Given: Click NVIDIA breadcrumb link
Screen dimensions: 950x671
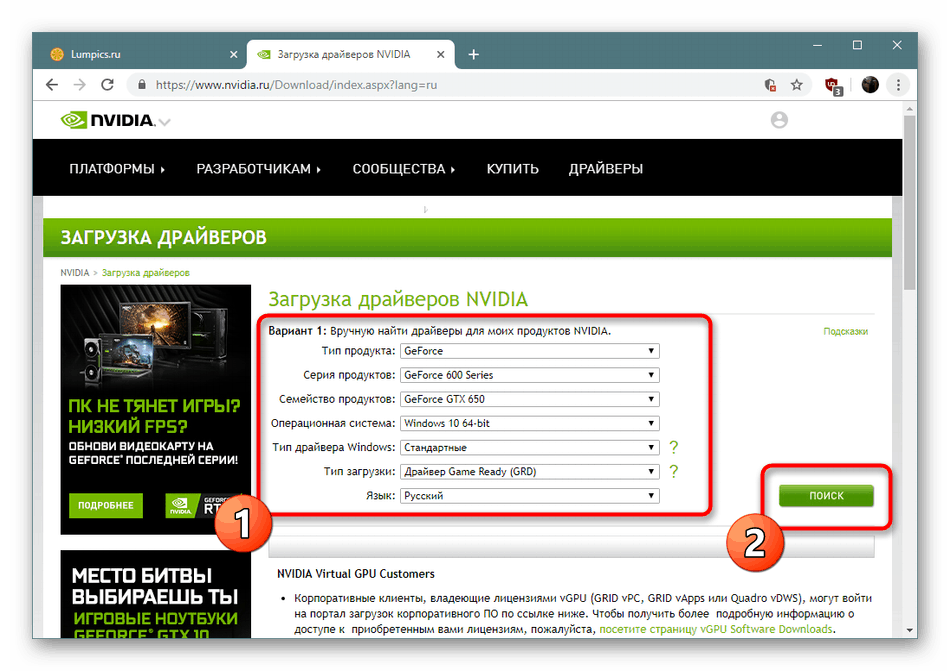Looking at the screenshot, I should (75, 273).
